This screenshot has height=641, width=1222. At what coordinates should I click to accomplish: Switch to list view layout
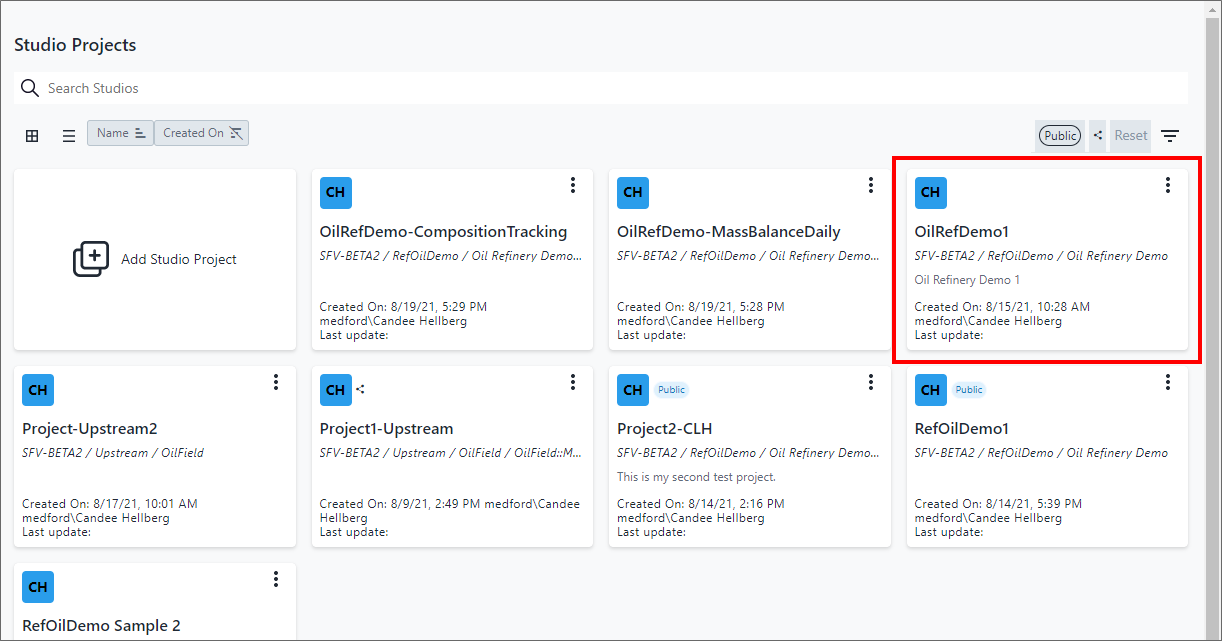69,136
